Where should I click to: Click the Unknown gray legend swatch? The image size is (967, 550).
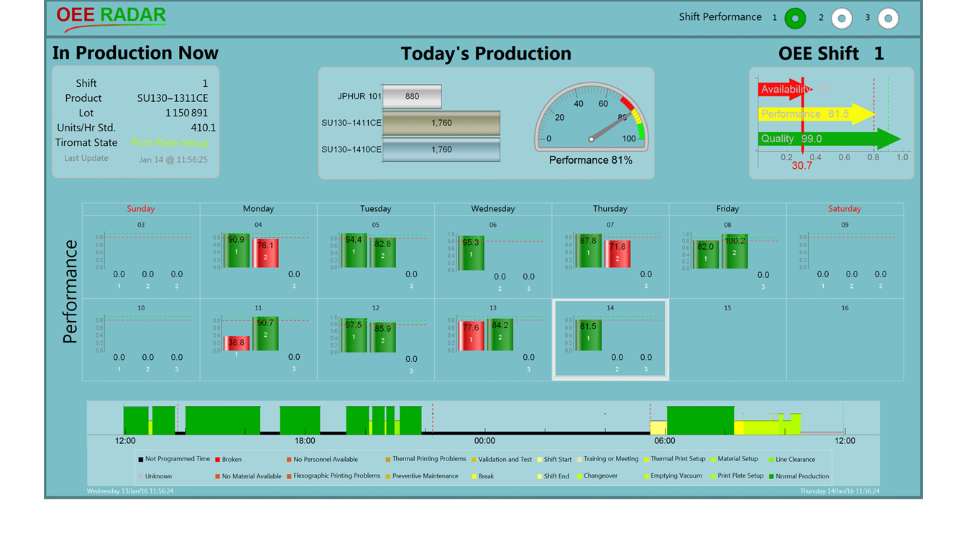[x=141, y=476]
